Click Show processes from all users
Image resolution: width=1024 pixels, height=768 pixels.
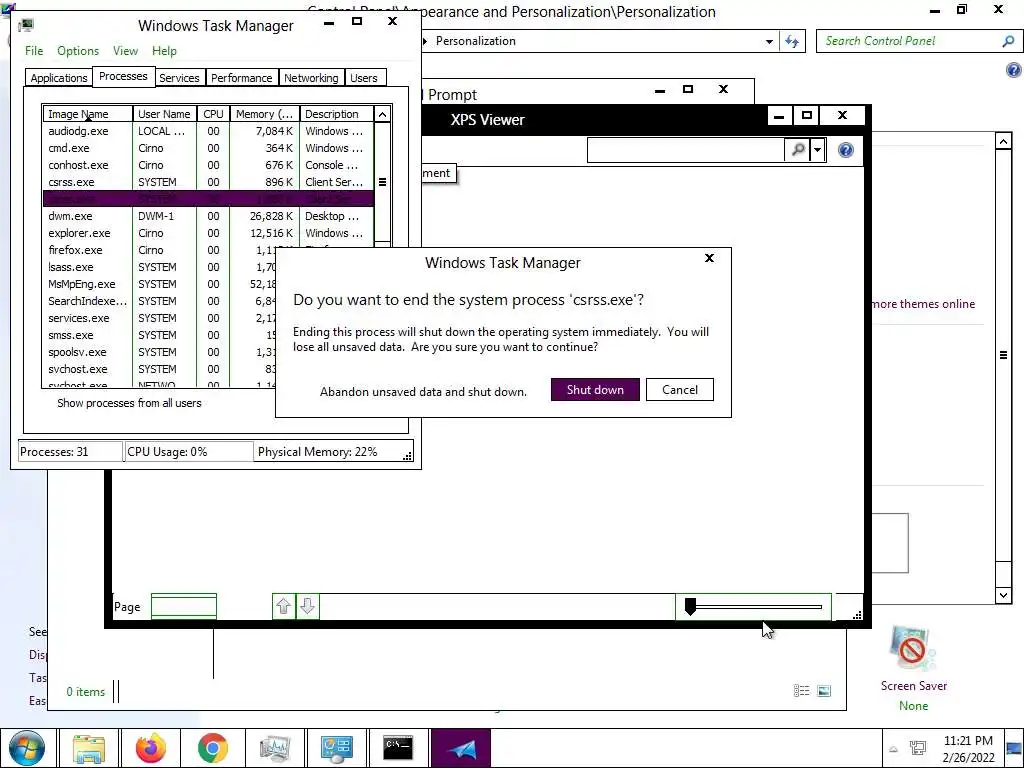point(129,403)
